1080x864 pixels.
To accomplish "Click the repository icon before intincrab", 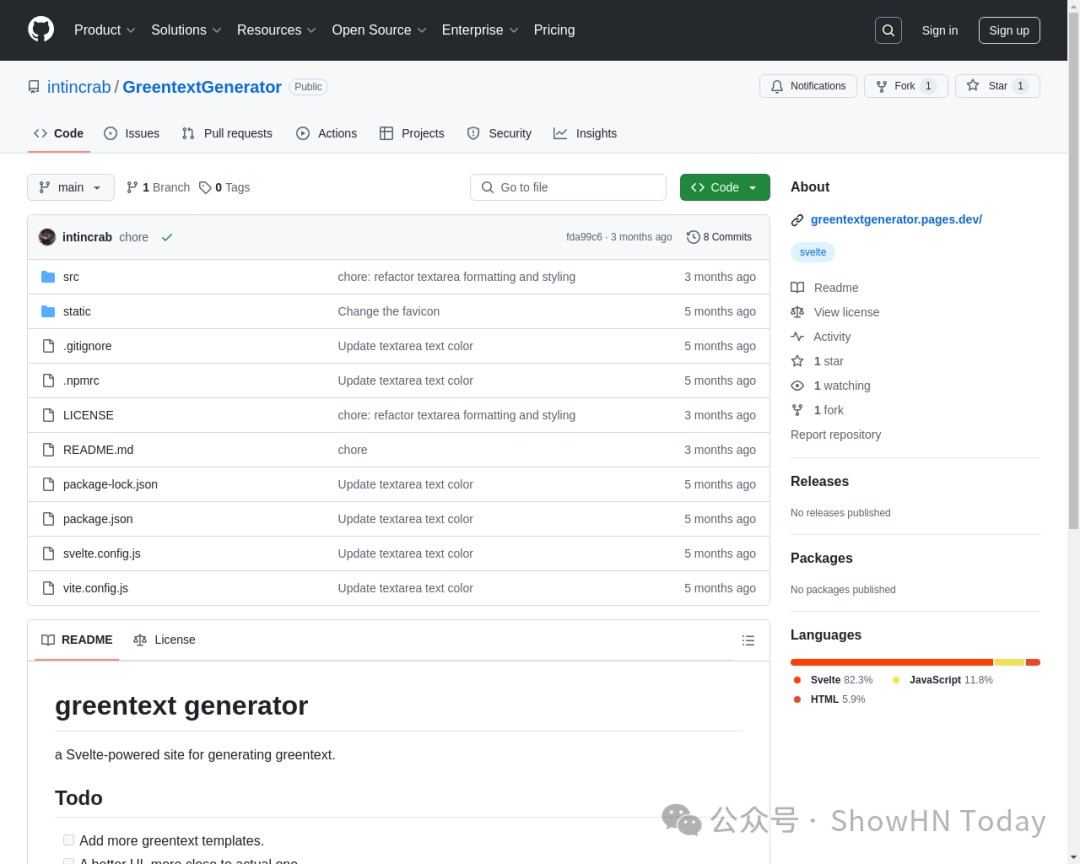I will click(34, 87).
